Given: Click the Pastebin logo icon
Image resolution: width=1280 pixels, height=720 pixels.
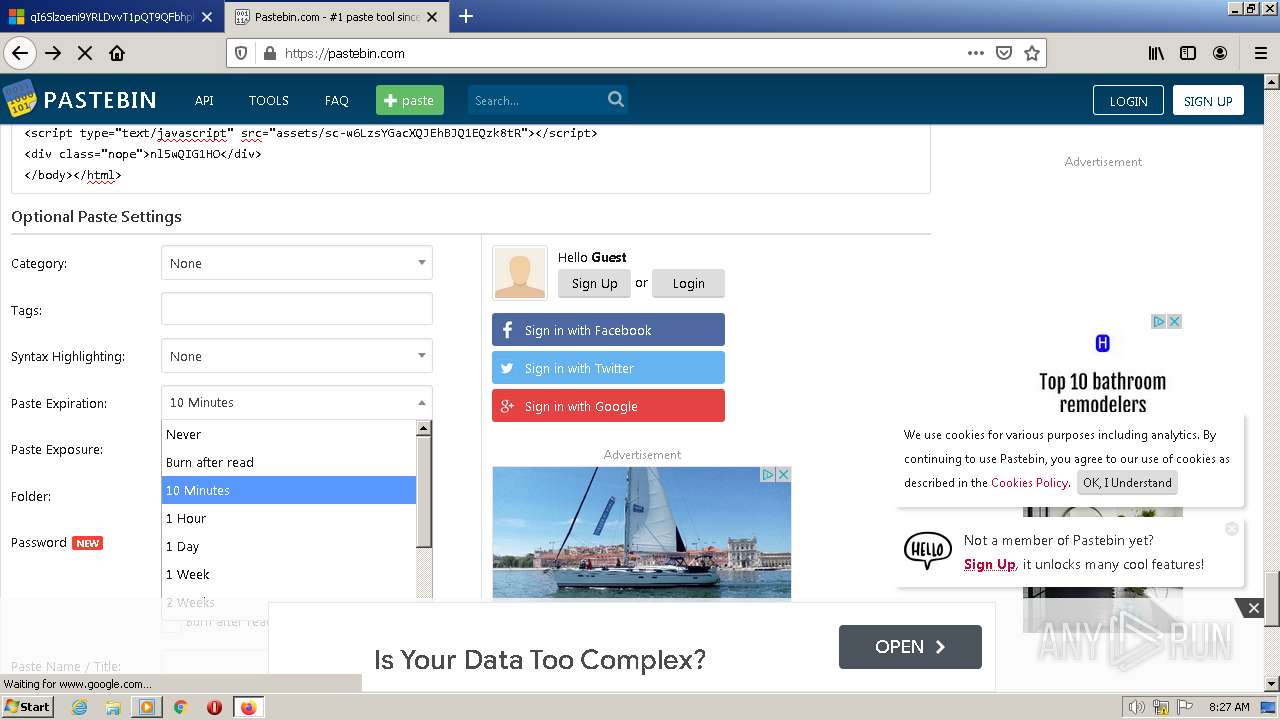Looking at the screenshot, I should pyautogui.click(x=19, y=100).
